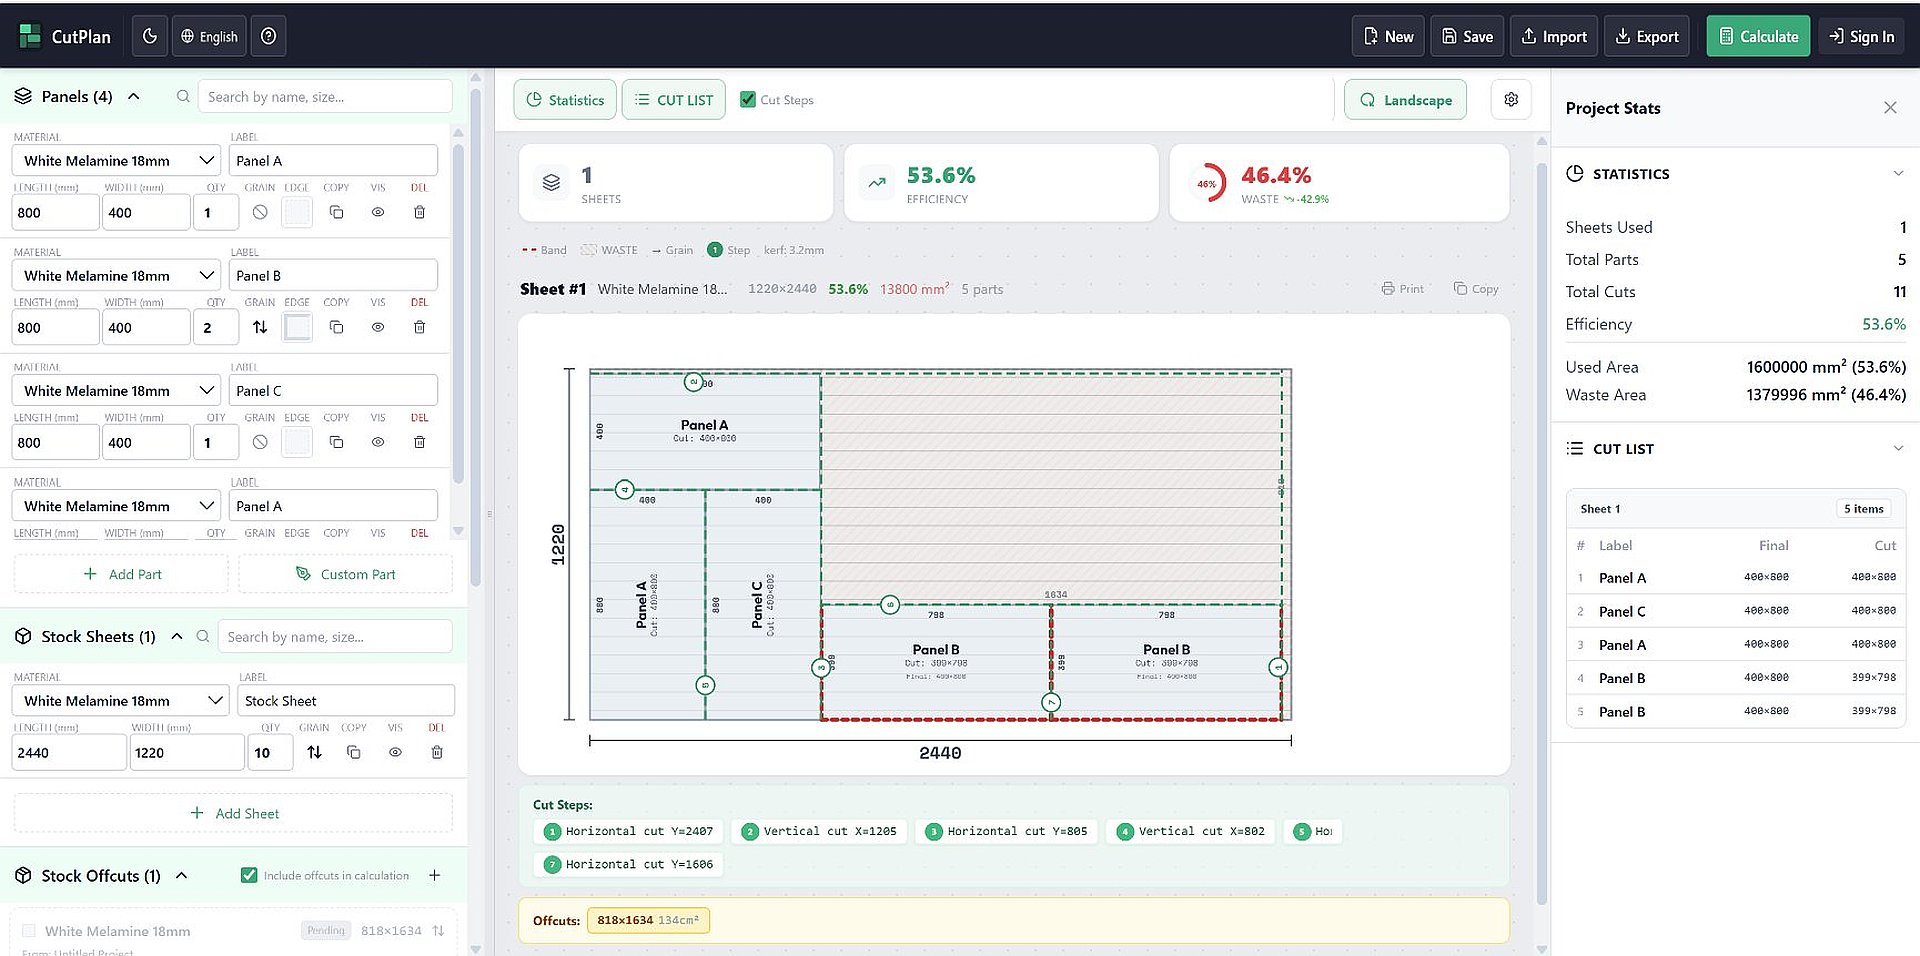This screenshot has width=1920, height=956.
Task: Copy the Stock Sheet row
Action: tap(353, 752)
